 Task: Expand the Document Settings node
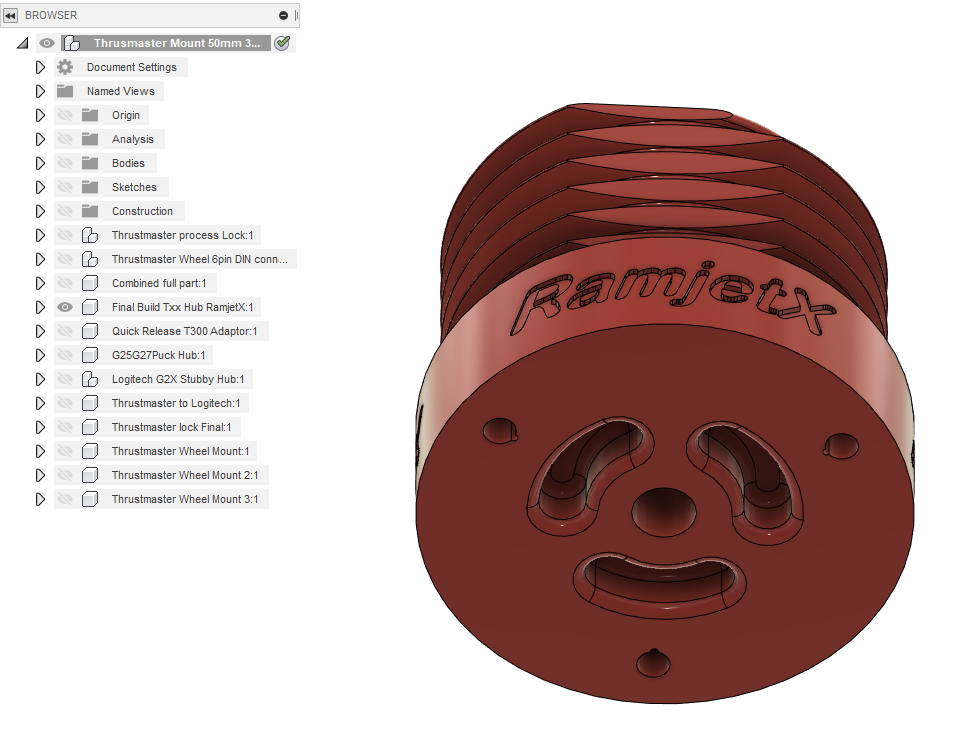[40, 67]
